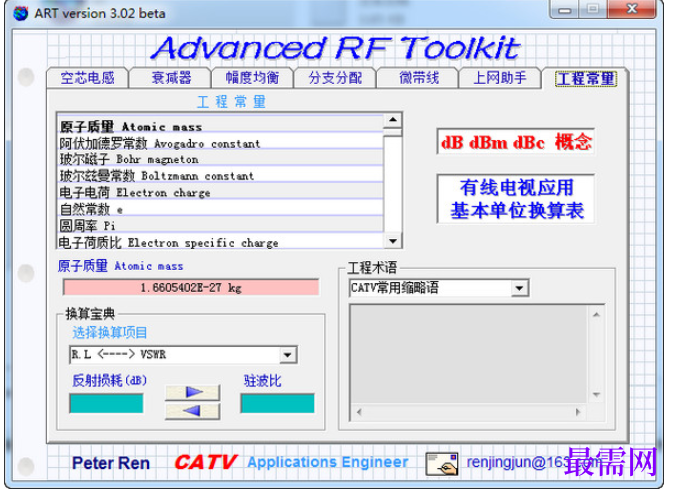Screen dimensions: 676x493
Task: Close the ART version 3.02 window
Action: click(632, 9)
